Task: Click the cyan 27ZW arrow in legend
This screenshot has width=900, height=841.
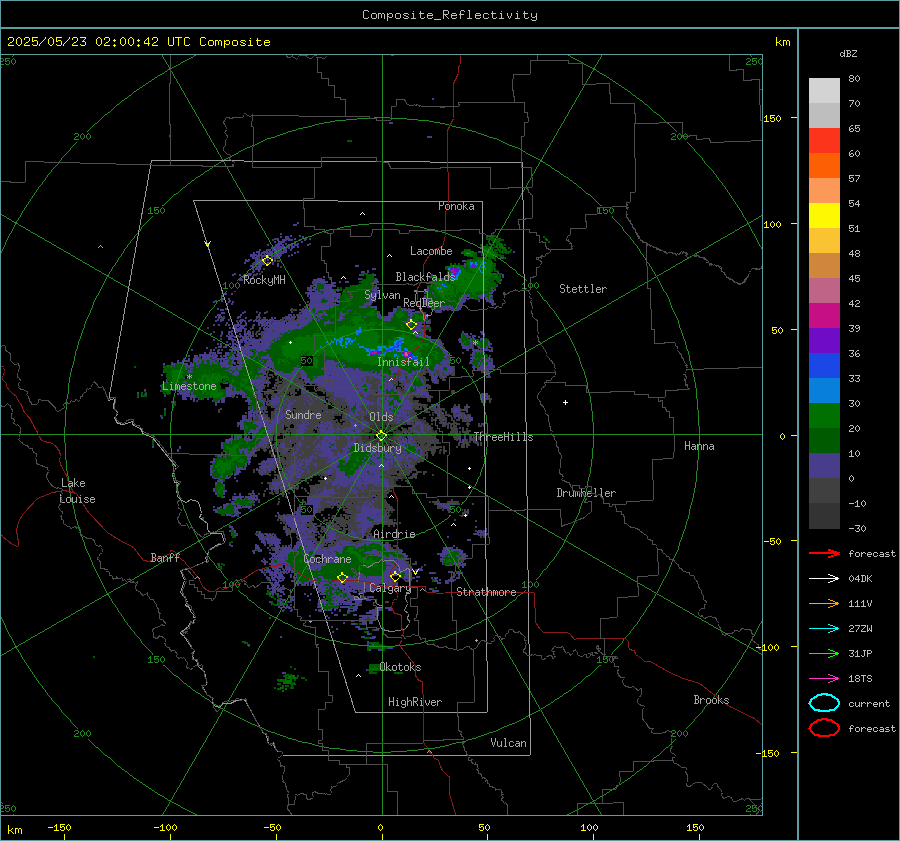Action: click(x=824, y=629)
